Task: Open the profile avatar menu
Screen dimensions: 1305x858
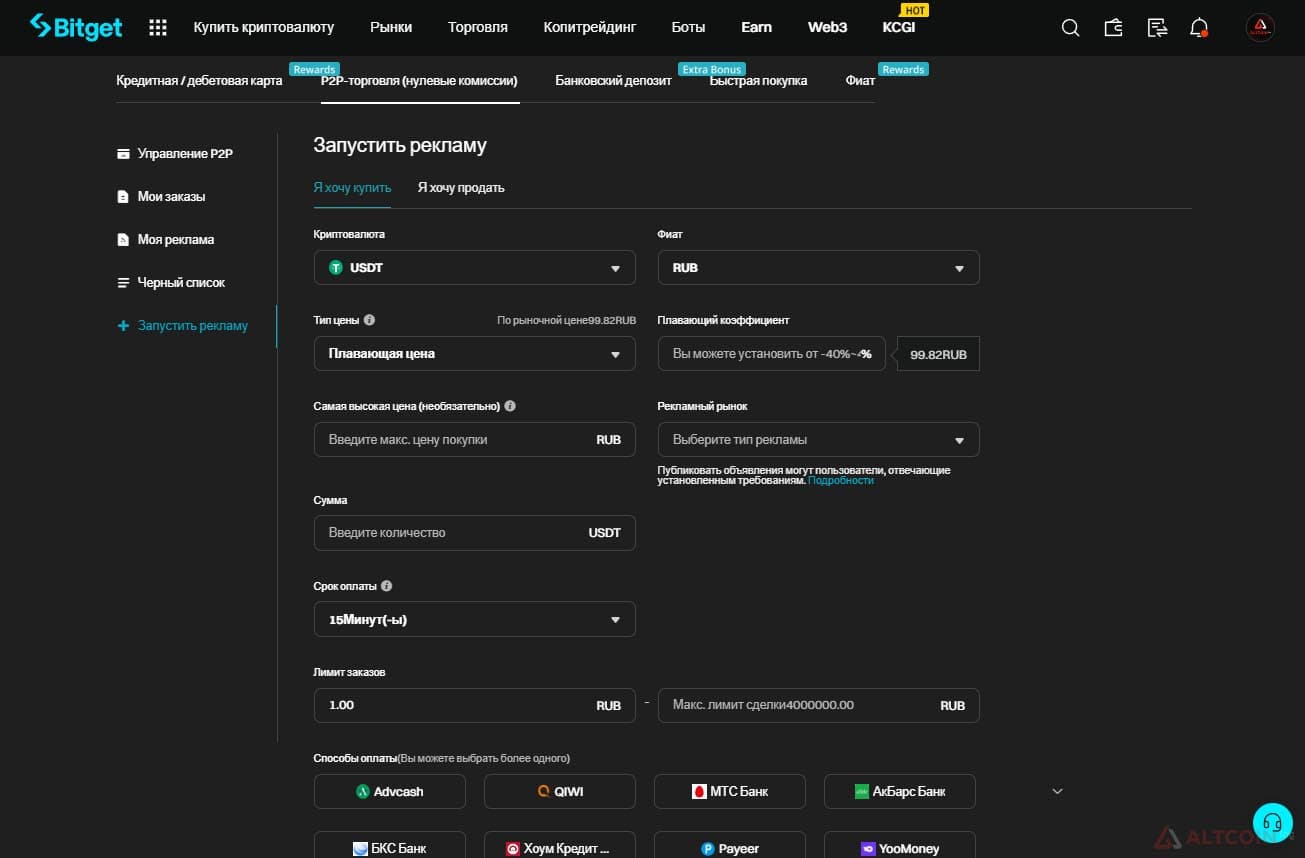Action: click(x=1260, y=28)
